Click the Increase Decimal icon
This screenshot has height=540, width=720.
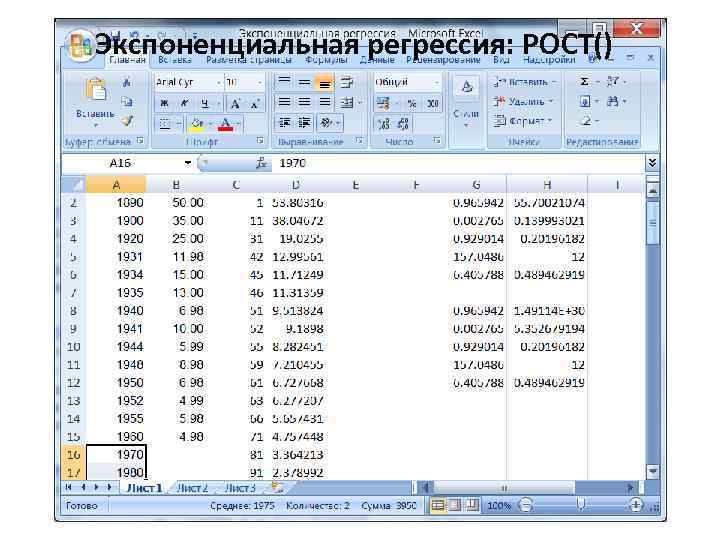pyautogui.click(x=383, y=123)
